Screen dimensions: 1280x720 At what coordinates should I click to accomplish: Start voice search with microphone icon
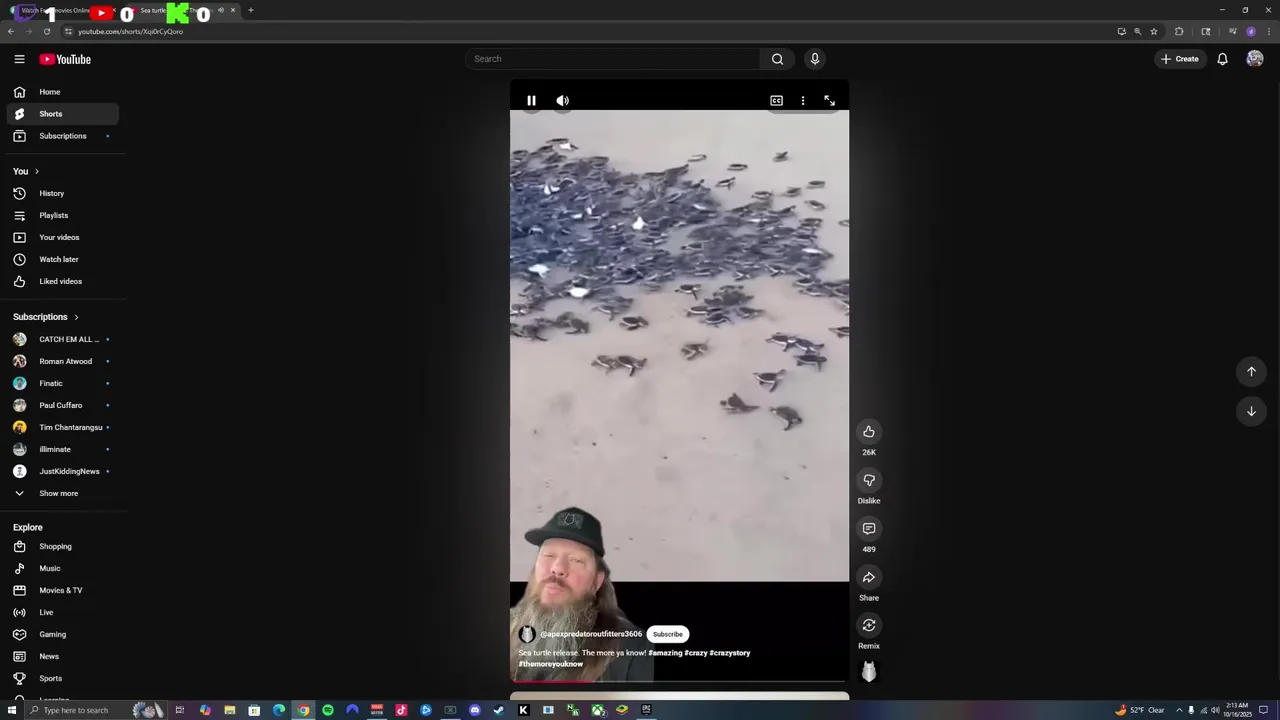point(815,59)
